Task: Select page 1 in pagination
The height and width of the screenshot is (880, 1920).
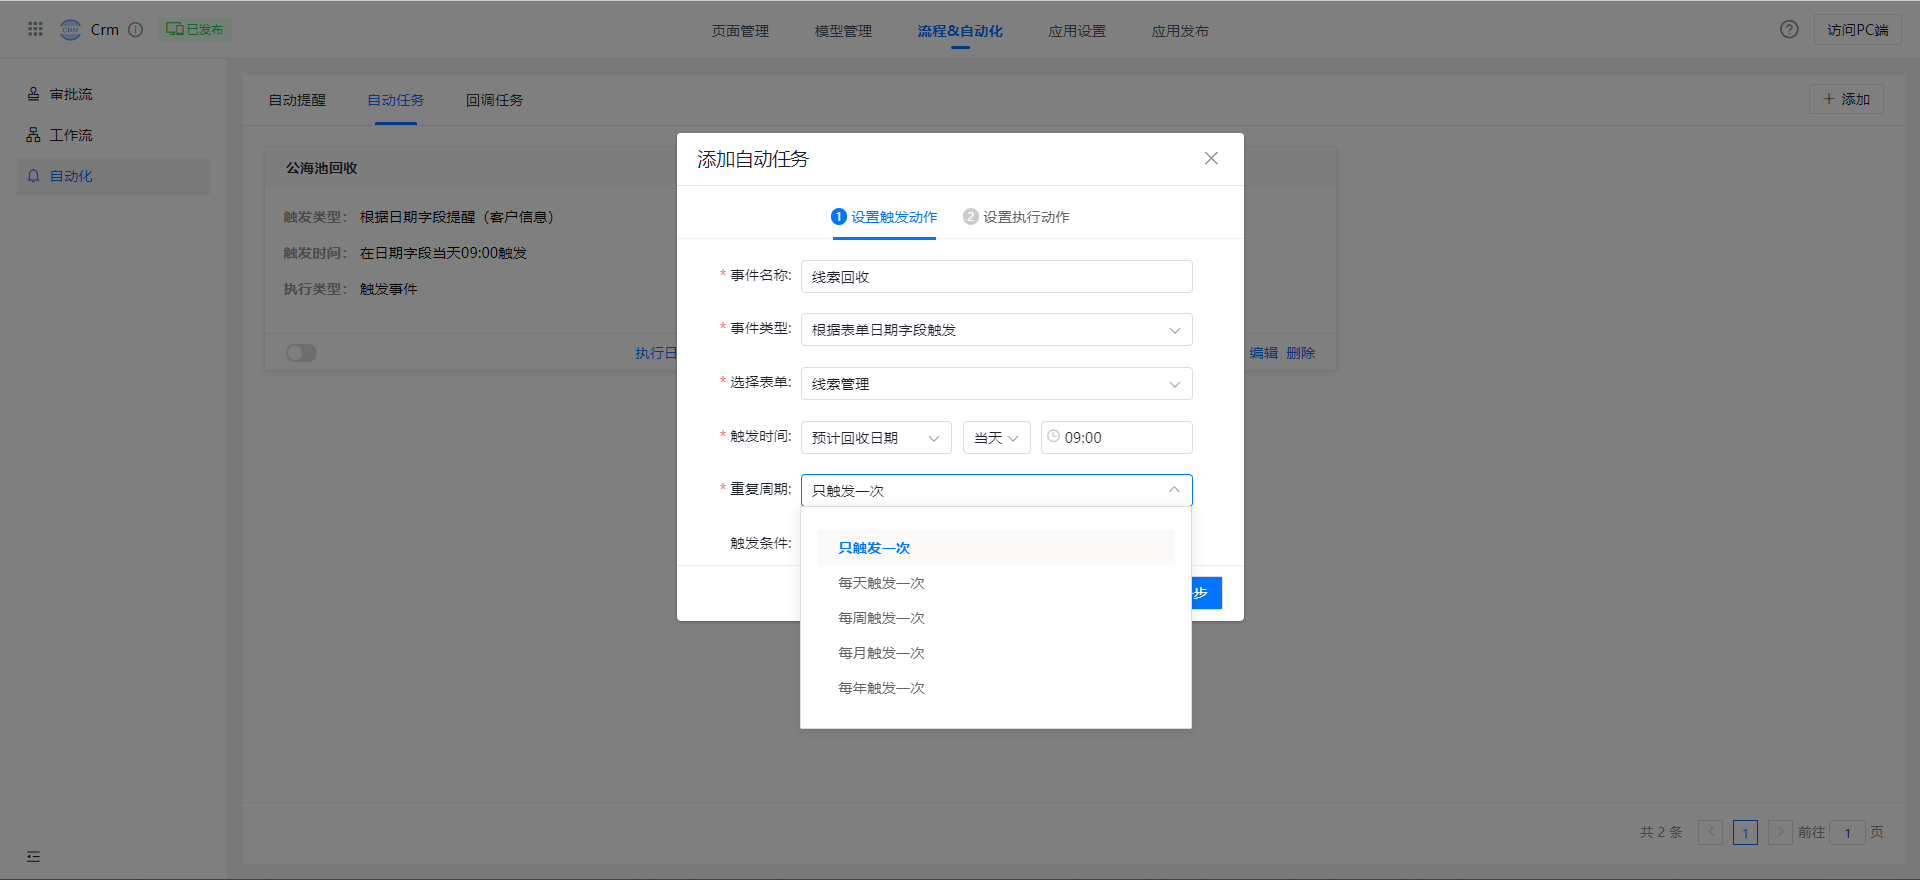Action: pos(1745,832)
